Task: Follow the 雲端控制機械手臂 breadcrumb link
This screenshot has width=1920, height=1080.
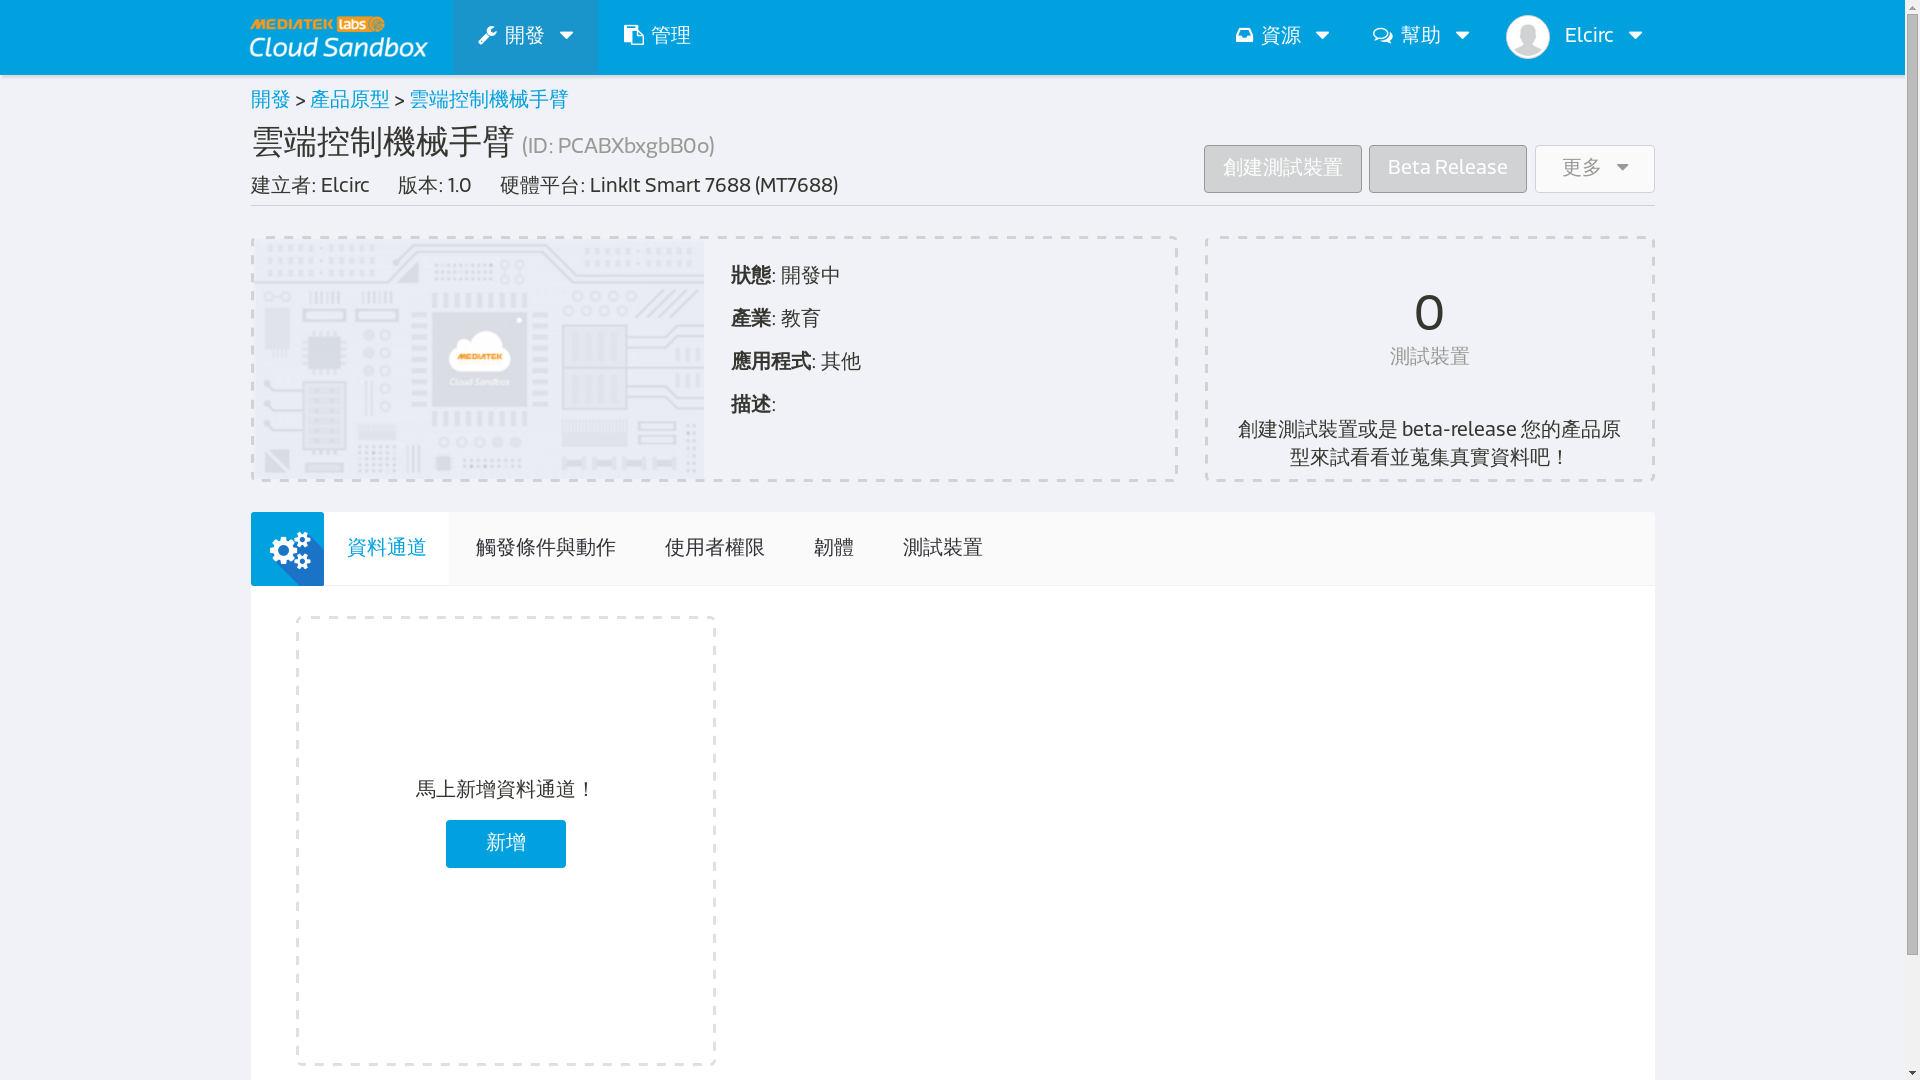Action: [x=489, y=100]
